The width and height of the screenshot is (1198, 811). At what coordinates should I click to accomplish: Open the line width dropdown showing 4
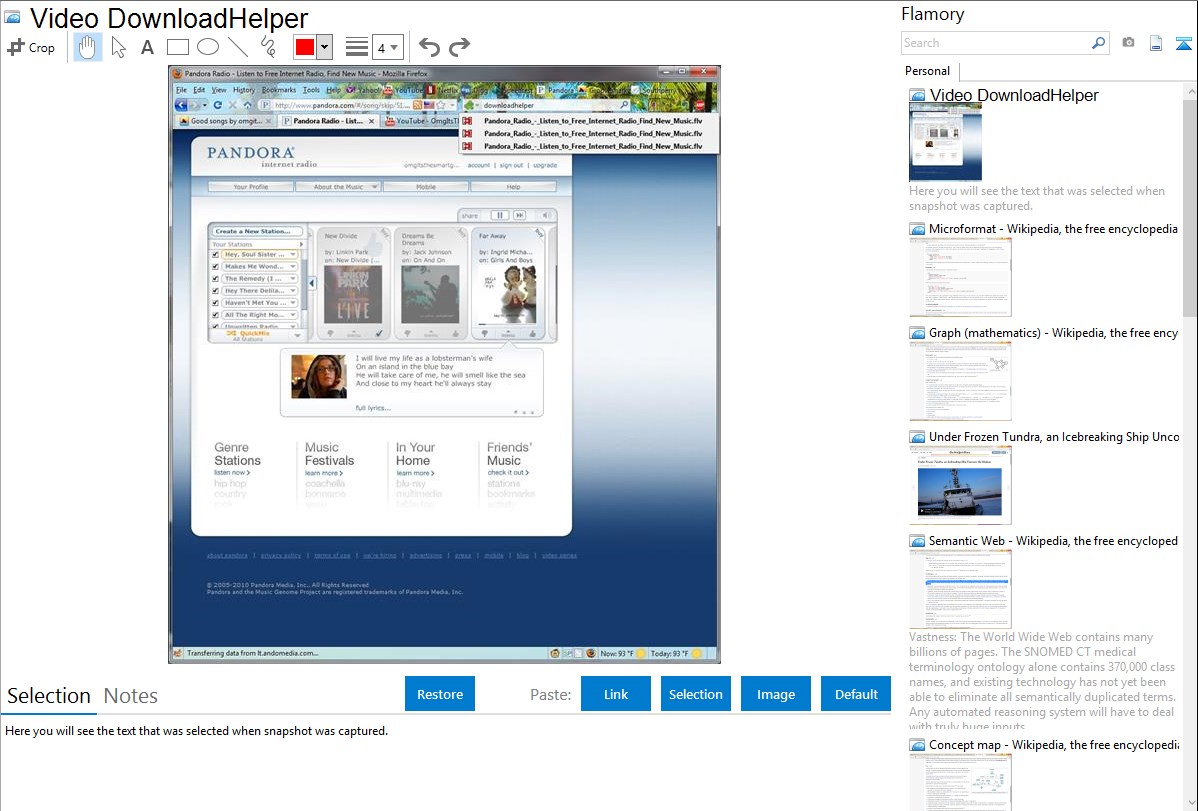[387, 47]
